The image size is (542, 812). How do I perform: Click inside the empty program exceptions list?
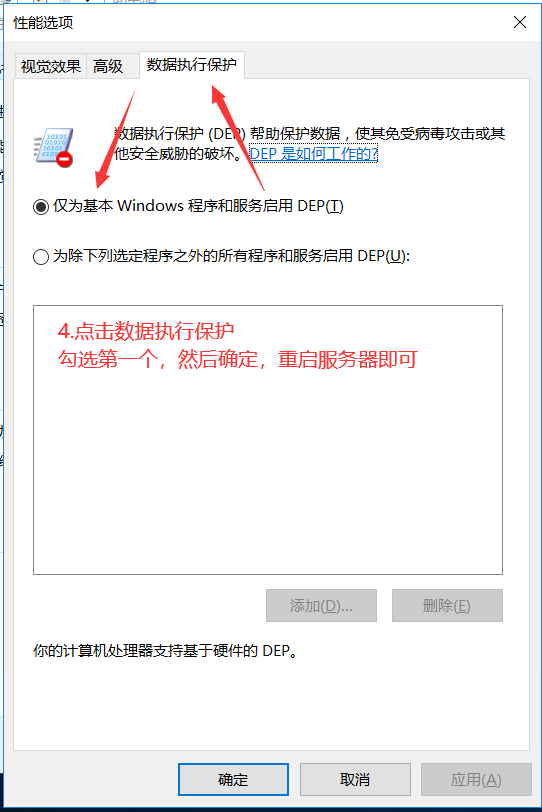(268, 466)
